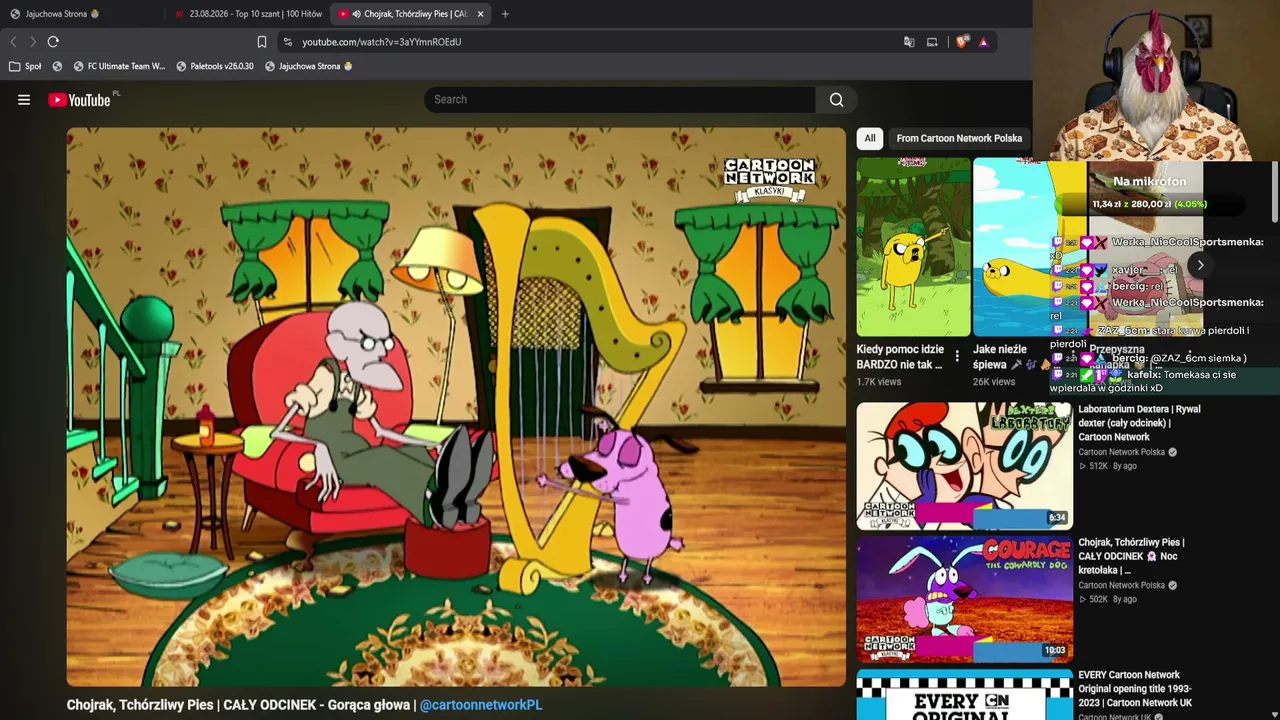
Task: Select the All filter chip
Action: pos(870,138)
